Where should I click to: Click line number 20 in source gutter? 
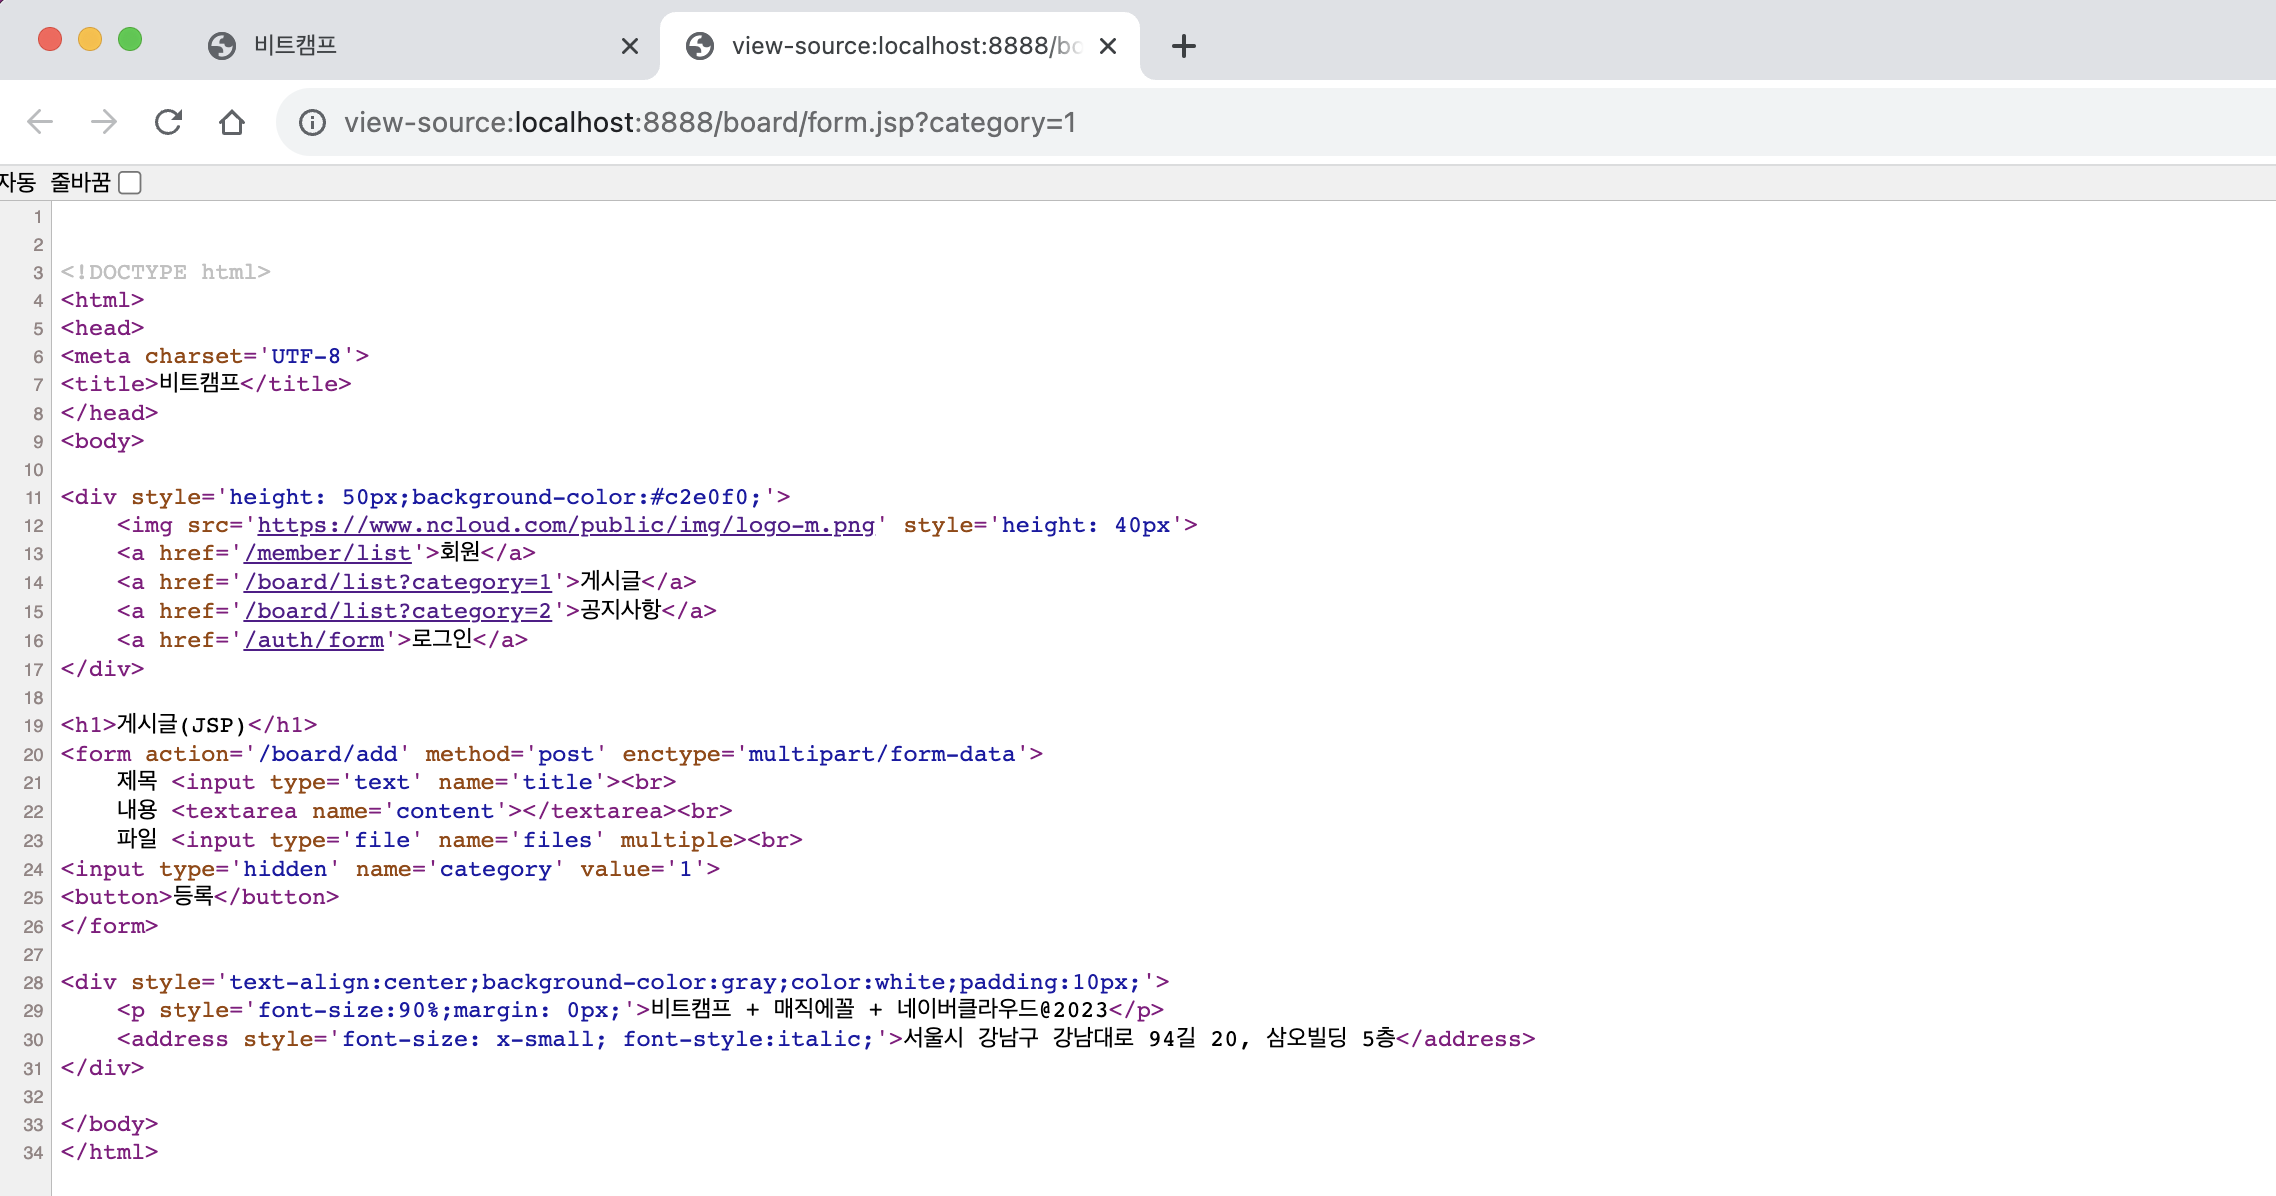tap(33, 755)
